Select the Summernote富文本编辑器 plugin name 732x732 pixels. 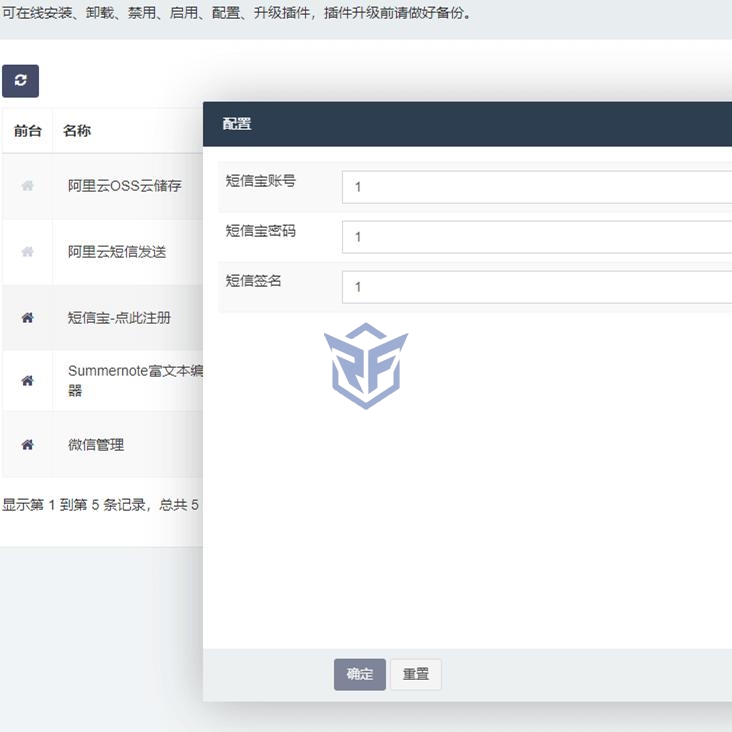point(135,380)
